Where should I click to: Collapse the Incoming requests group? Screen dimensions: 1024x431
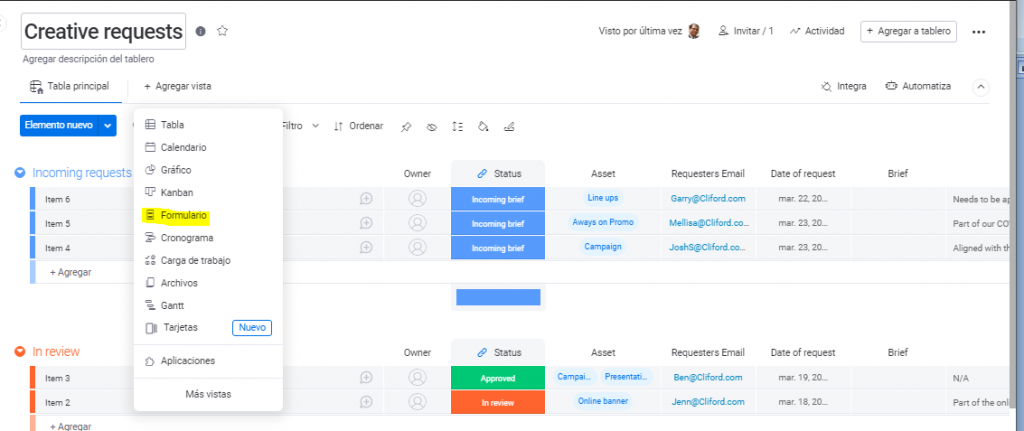point(20,173)
